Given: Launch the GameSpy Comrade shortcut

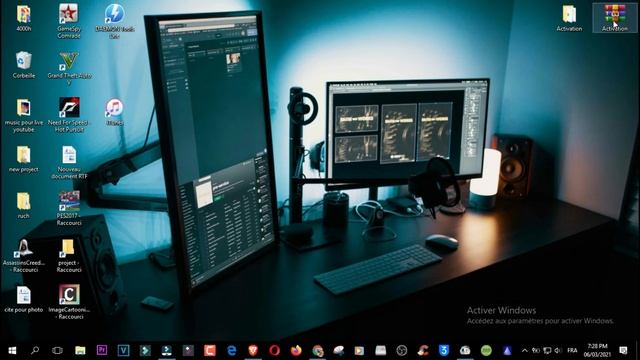Looking at the screenshot, I should 69,21.
